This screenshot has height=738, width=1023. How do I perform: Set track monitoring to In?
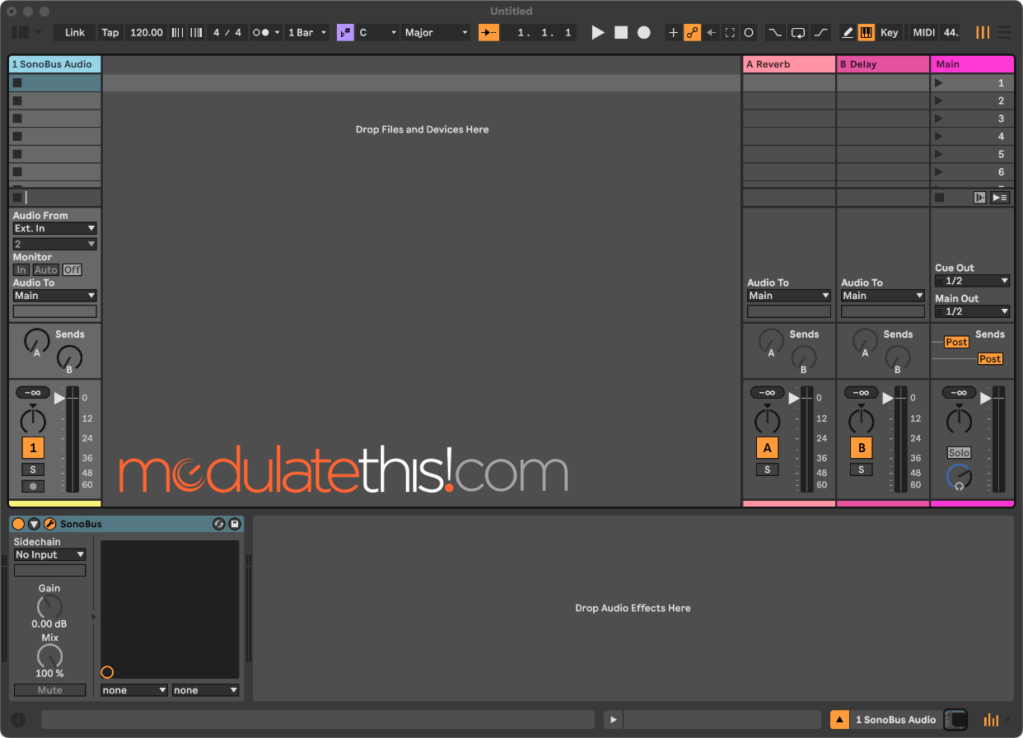pos(20,269)
